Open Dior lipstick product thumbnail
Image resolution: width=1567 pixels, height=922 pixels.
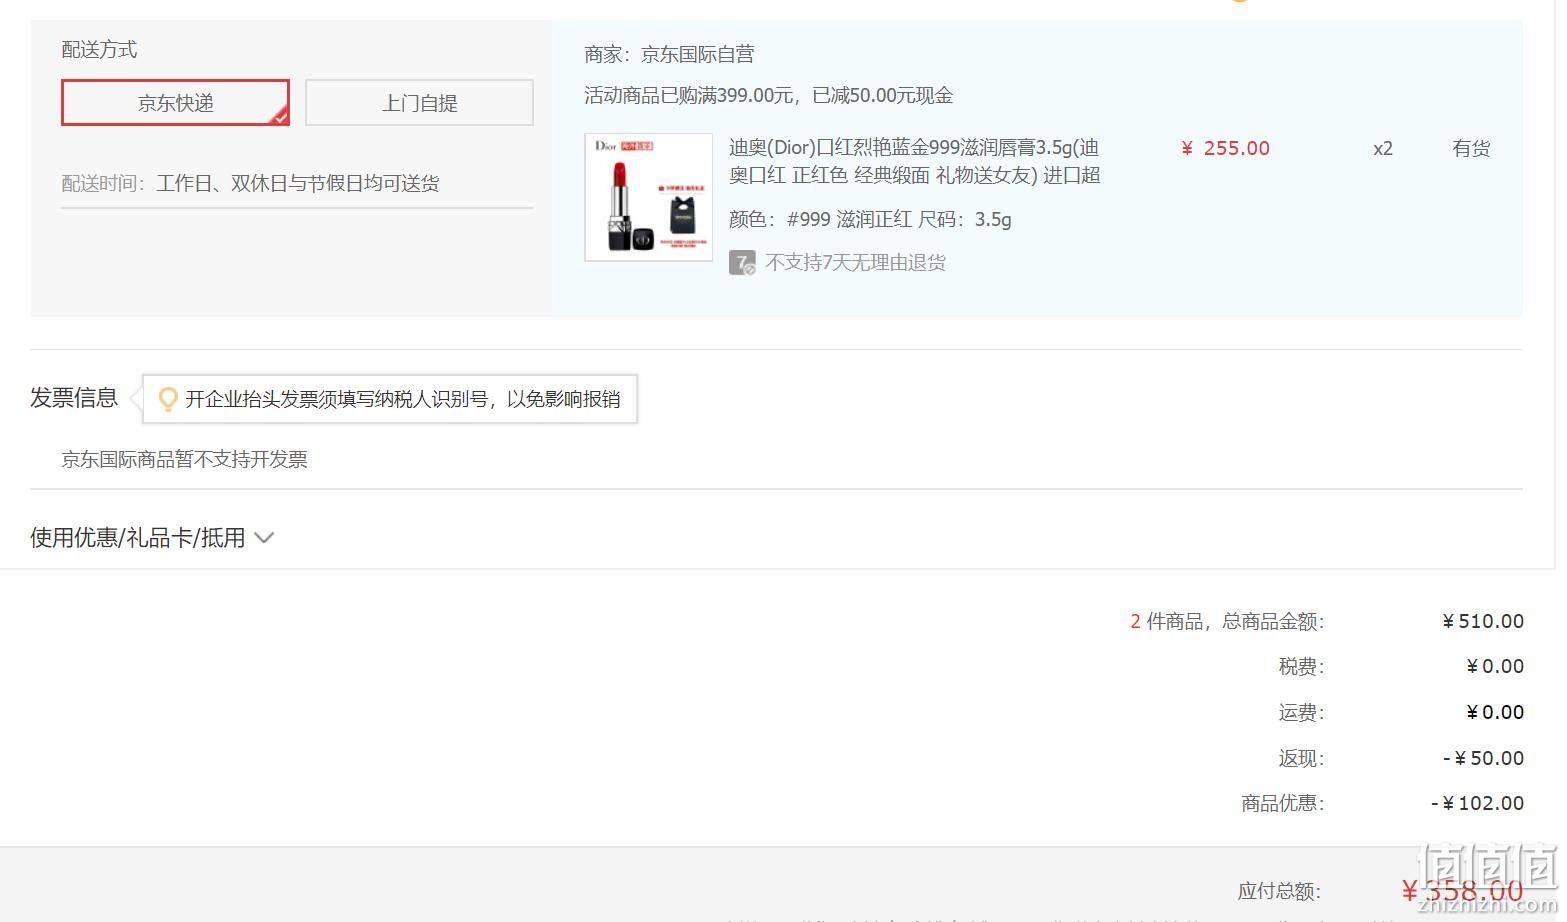(648, 197)
